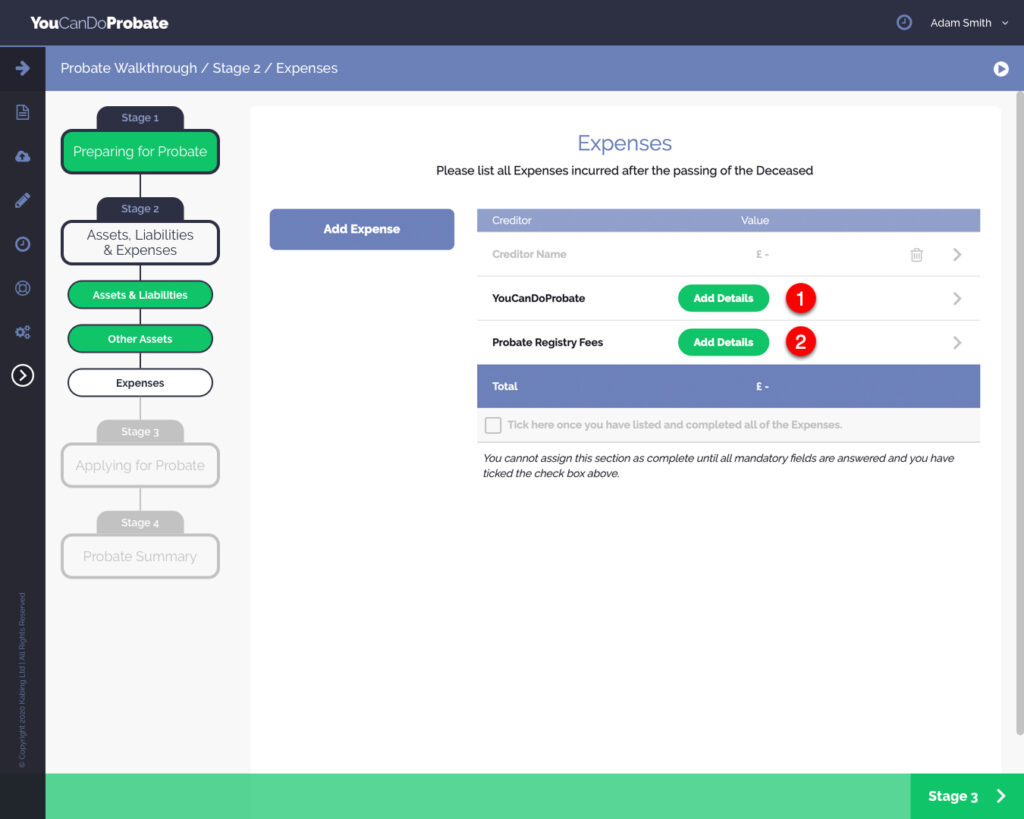The width and height of the screenshot is (1024, 819).
Task: Select the Other Assets step
Action: point(140,339)
